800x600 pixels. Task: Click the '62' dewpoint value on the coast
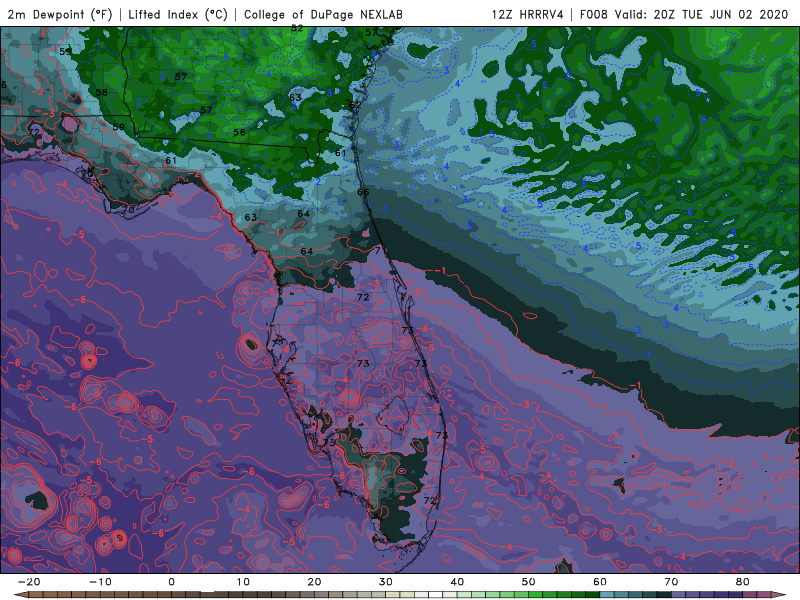click(x=356, y=105)
